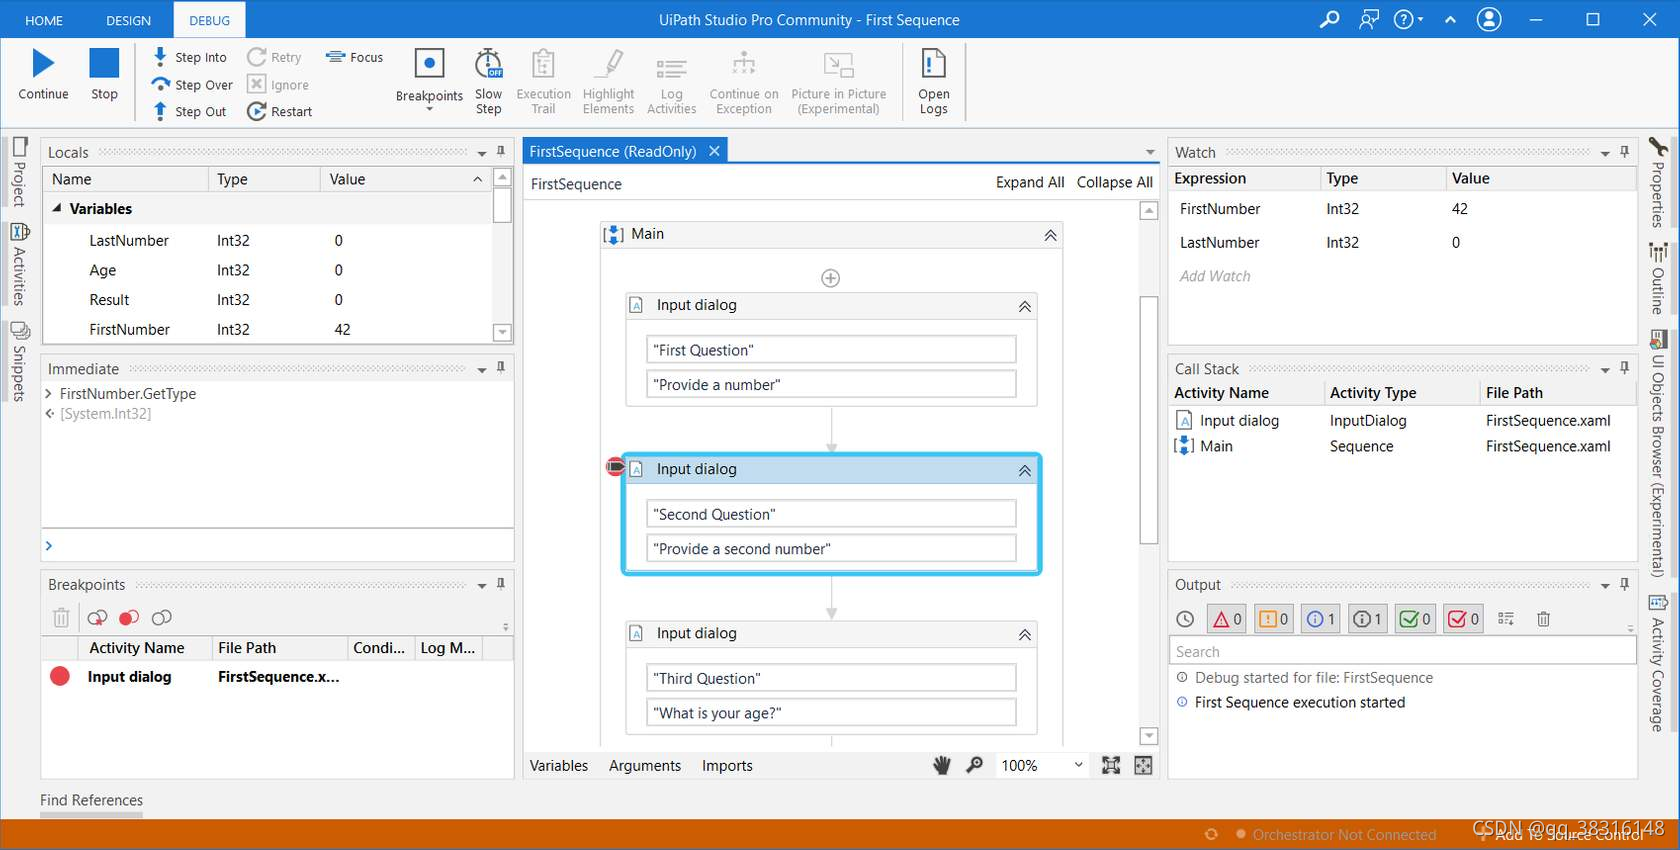Viewport: 1680px width, 850px height.
Task: Open the user account icon
Action: (1489, 19)
